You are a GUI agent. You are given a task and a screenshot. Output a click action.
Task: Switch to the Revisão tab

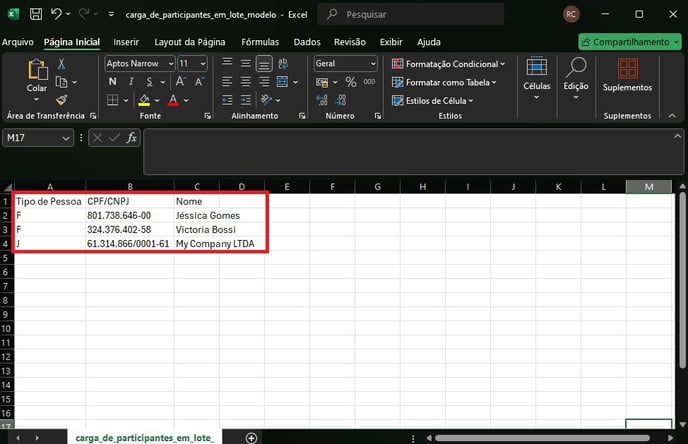[350, 42]
